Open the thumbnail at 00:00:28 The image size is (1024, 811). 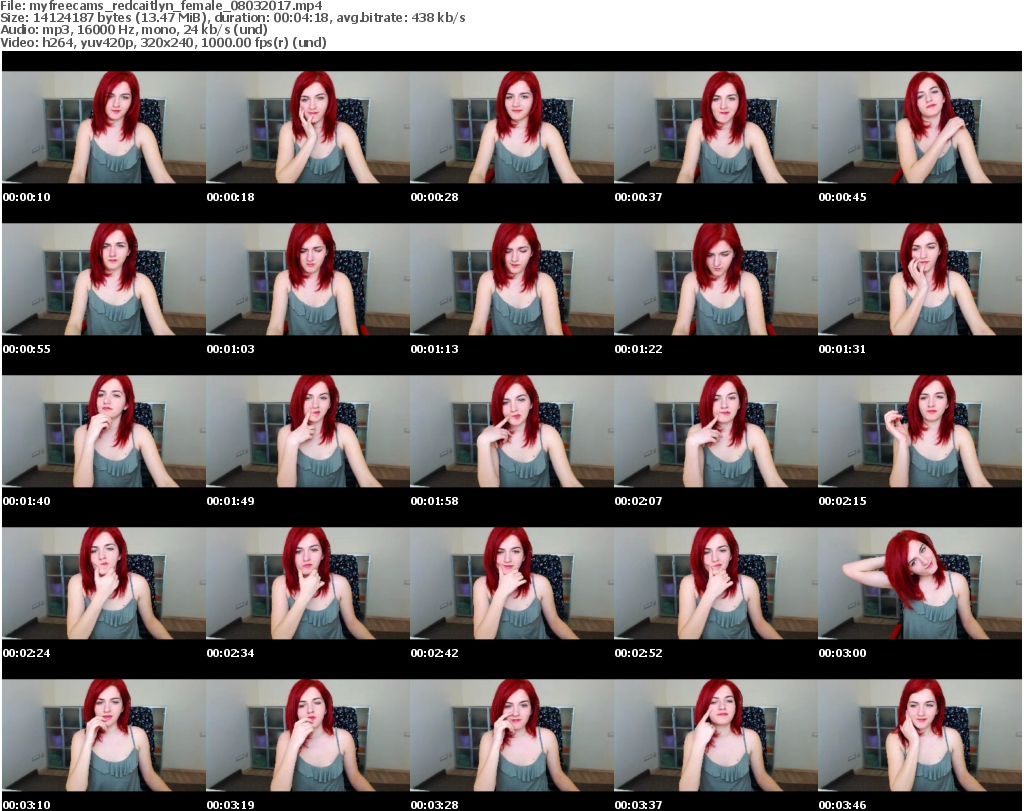(512, 127)
